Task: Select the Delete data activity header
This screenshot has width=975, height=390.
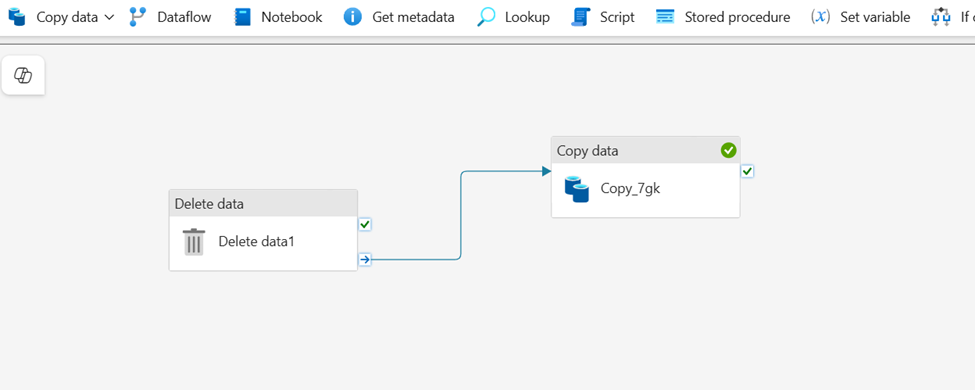Action: [264, 203]
